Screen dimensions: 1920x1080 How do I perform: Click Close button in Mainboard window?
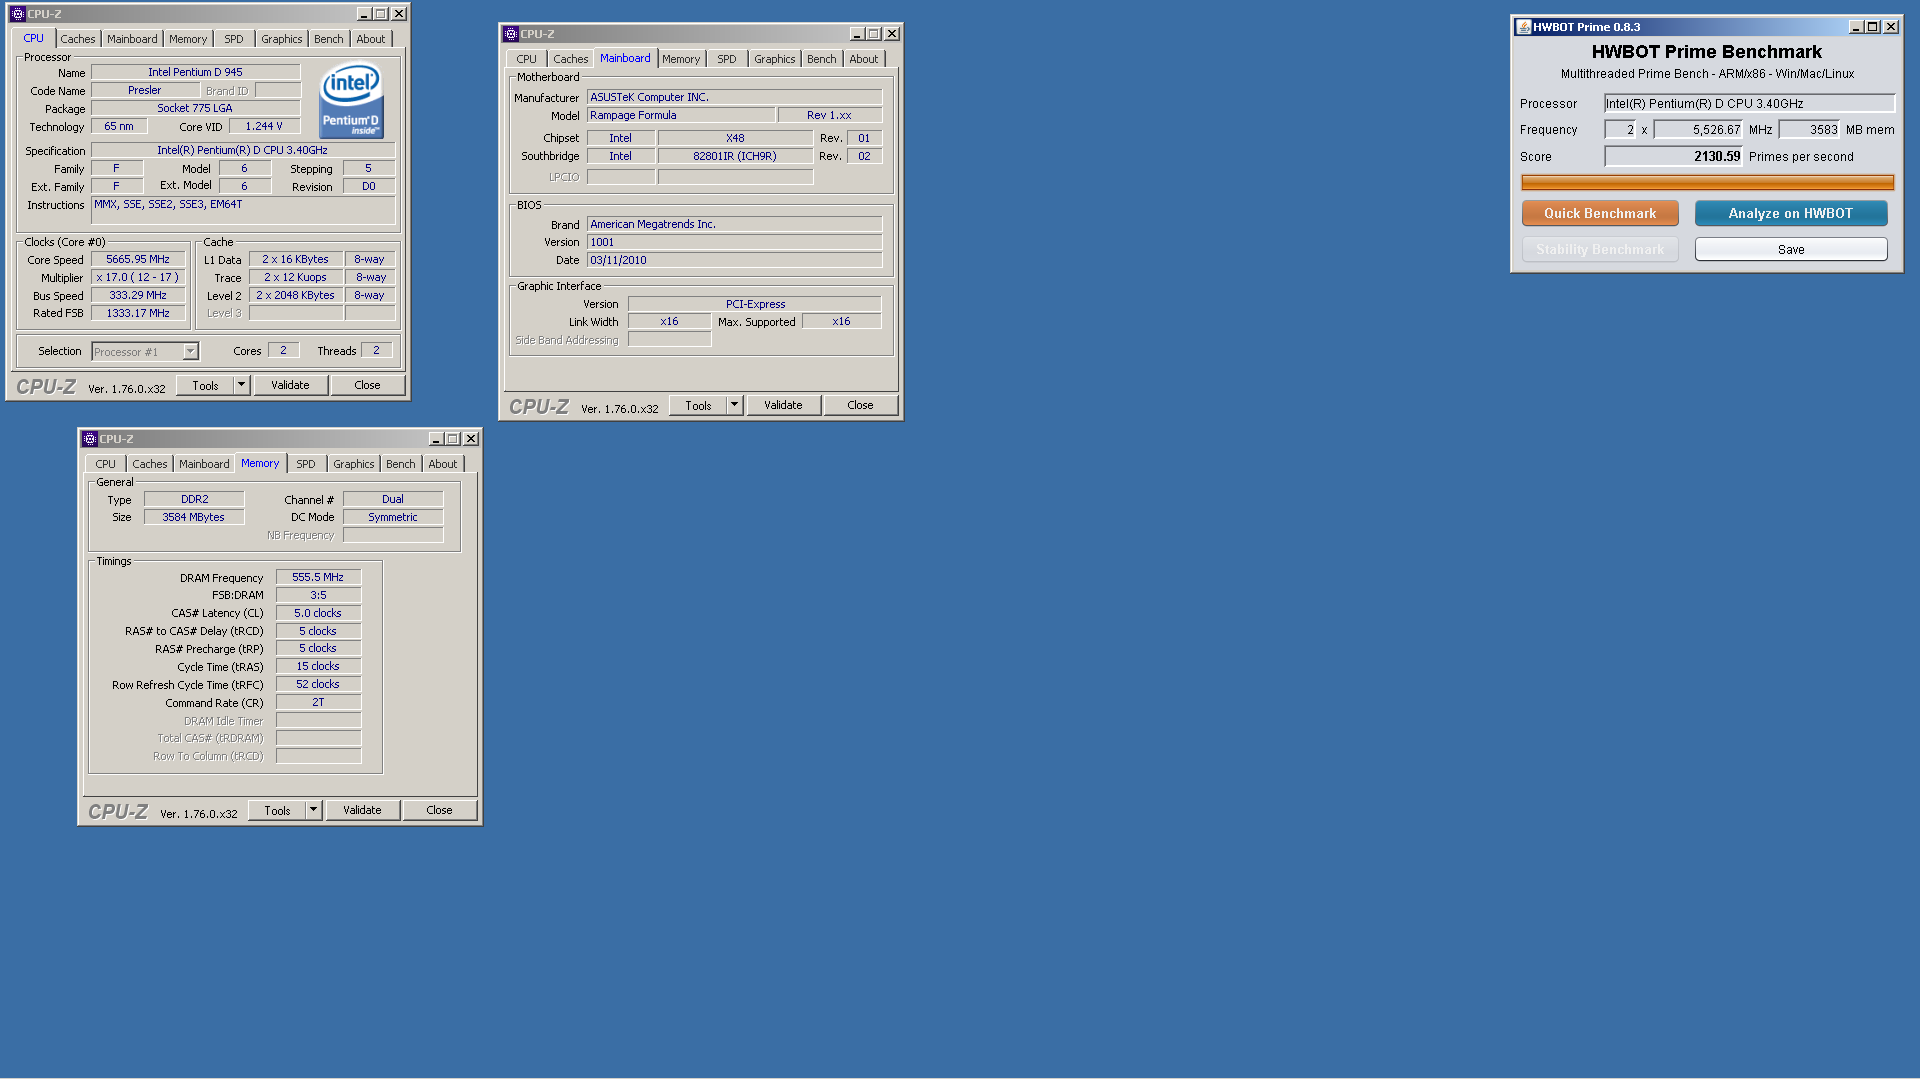click(x=860, y=405)
